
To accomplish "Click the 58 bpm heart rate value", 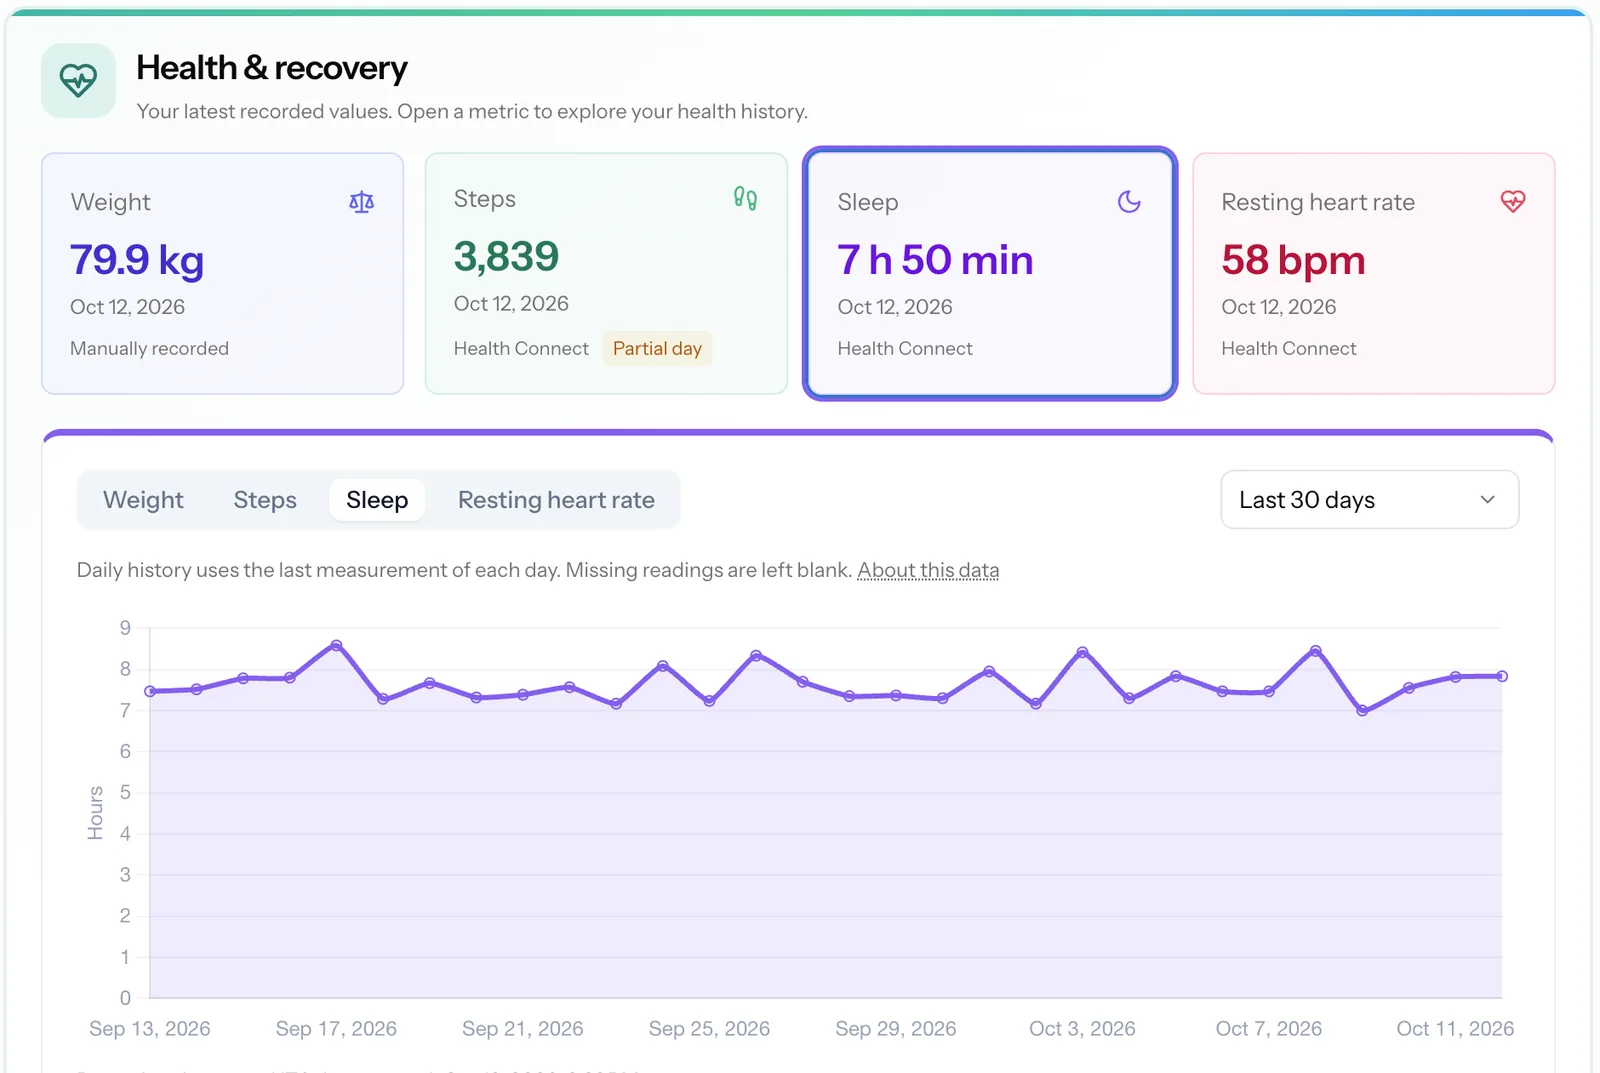I will click(1293, 260).
